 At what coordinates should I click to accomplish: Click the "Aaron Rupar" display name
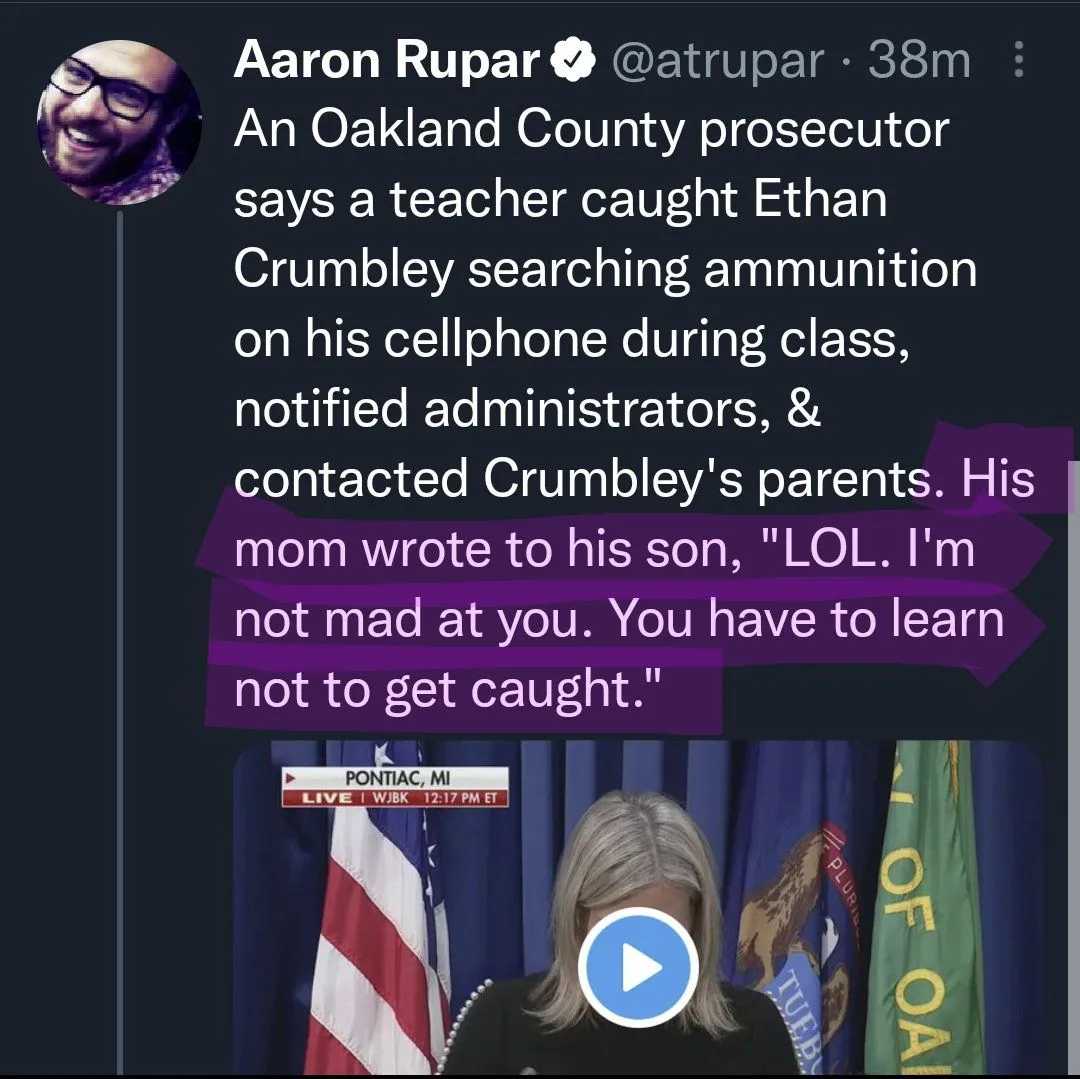[x=387, y=62]
